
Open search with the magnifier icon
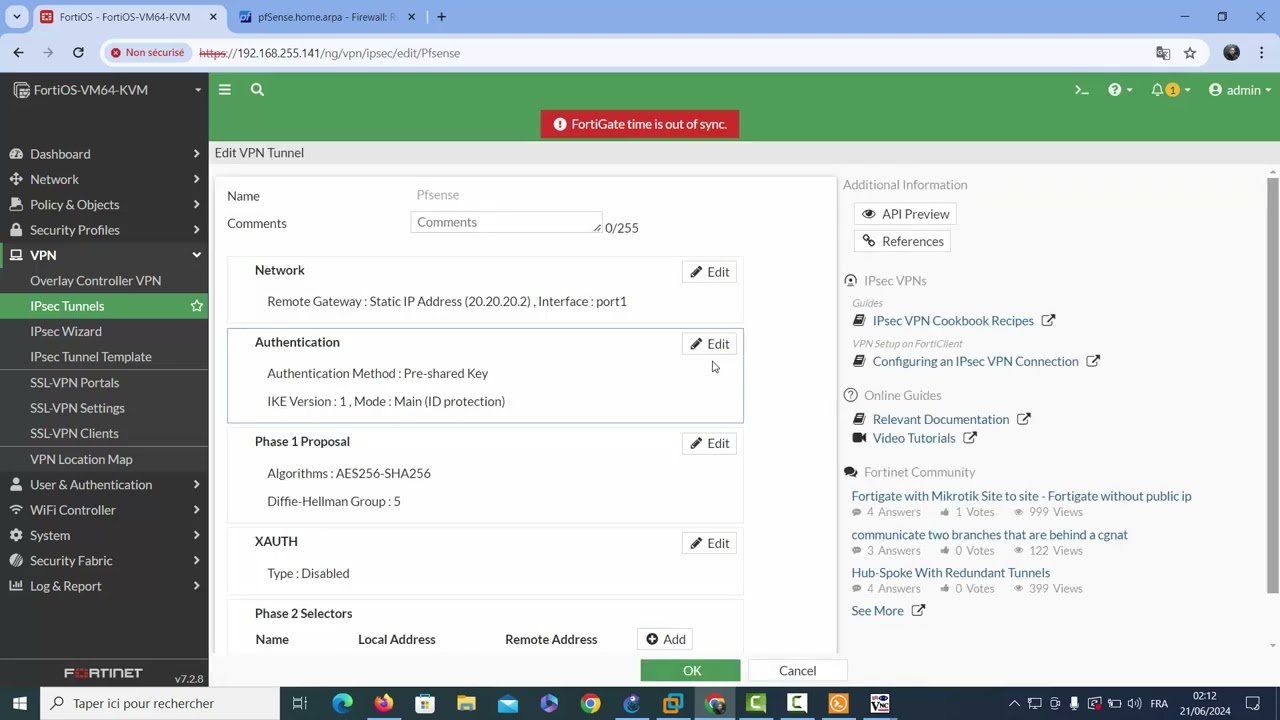tap(257, 90)
